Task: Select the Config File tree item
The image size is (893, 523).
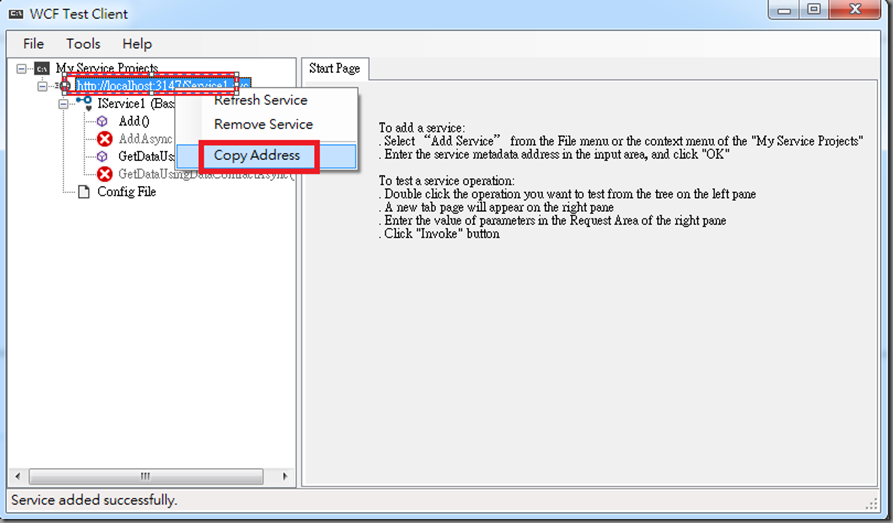Action: [x=126, y=191]
